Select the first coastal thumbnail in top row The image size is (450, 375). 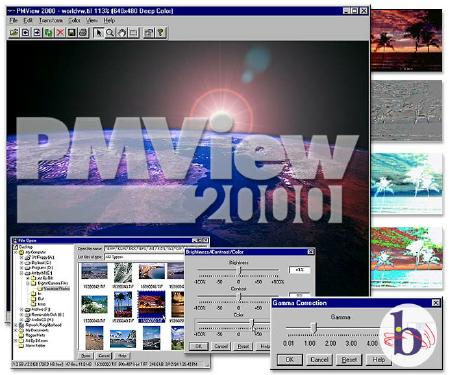pyautogui.click(x=94, y=271)
